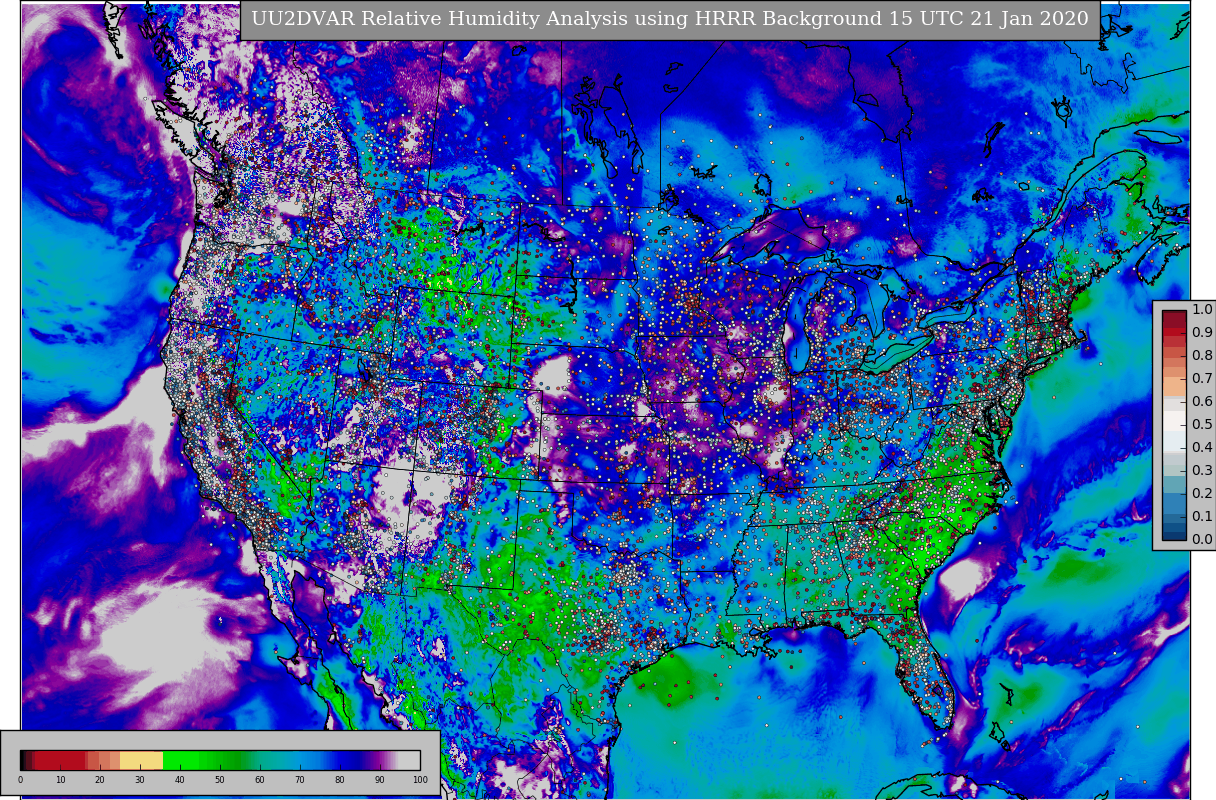Image resolution: width=1216 pixels, height=800 pixels.
Task: Click the '30' tick label on the humidity colorbar
Action: click(140, 780)
